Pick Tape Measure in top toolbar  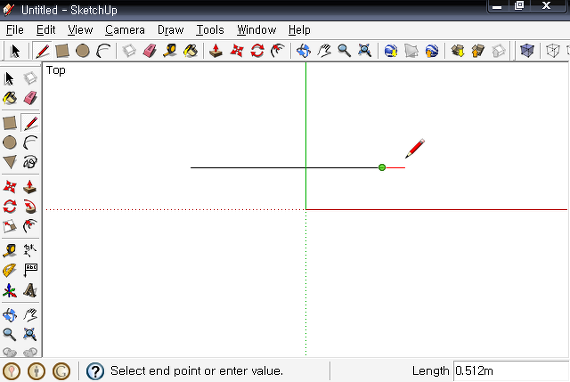[x=170, y=51]
